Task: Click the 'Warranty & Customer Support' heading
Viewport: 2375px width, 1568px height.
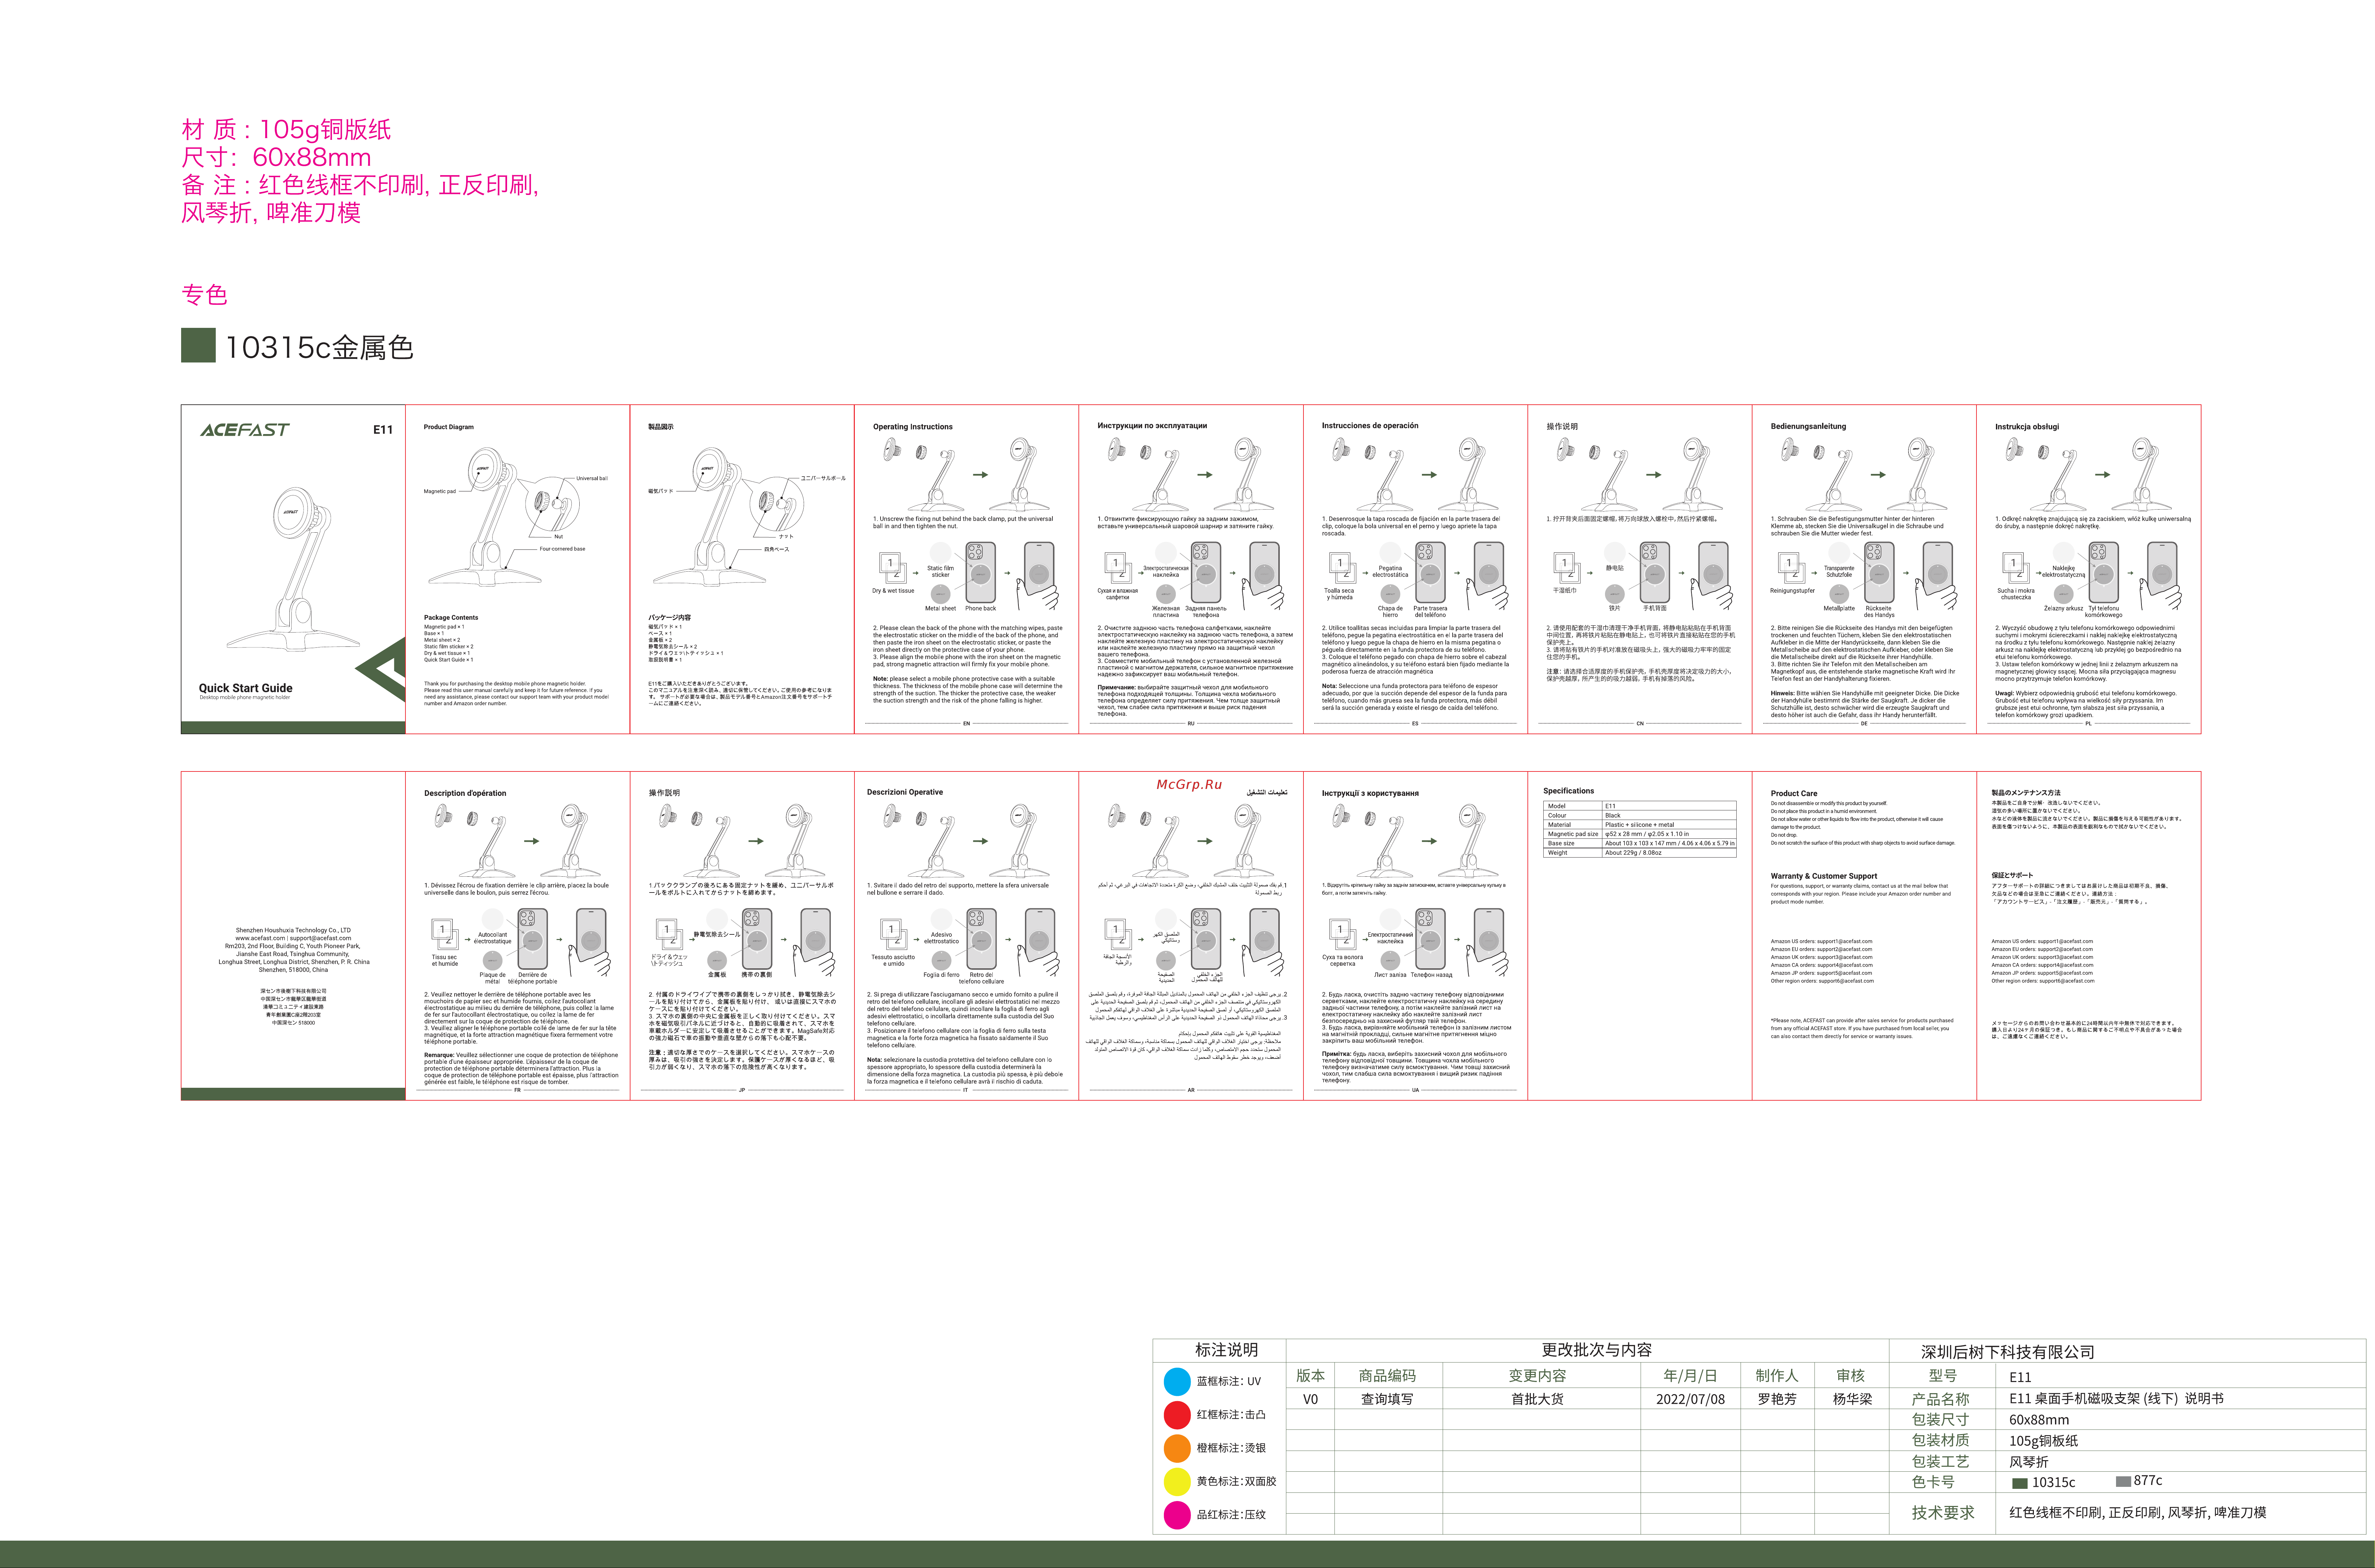Action: (1824, 876)
